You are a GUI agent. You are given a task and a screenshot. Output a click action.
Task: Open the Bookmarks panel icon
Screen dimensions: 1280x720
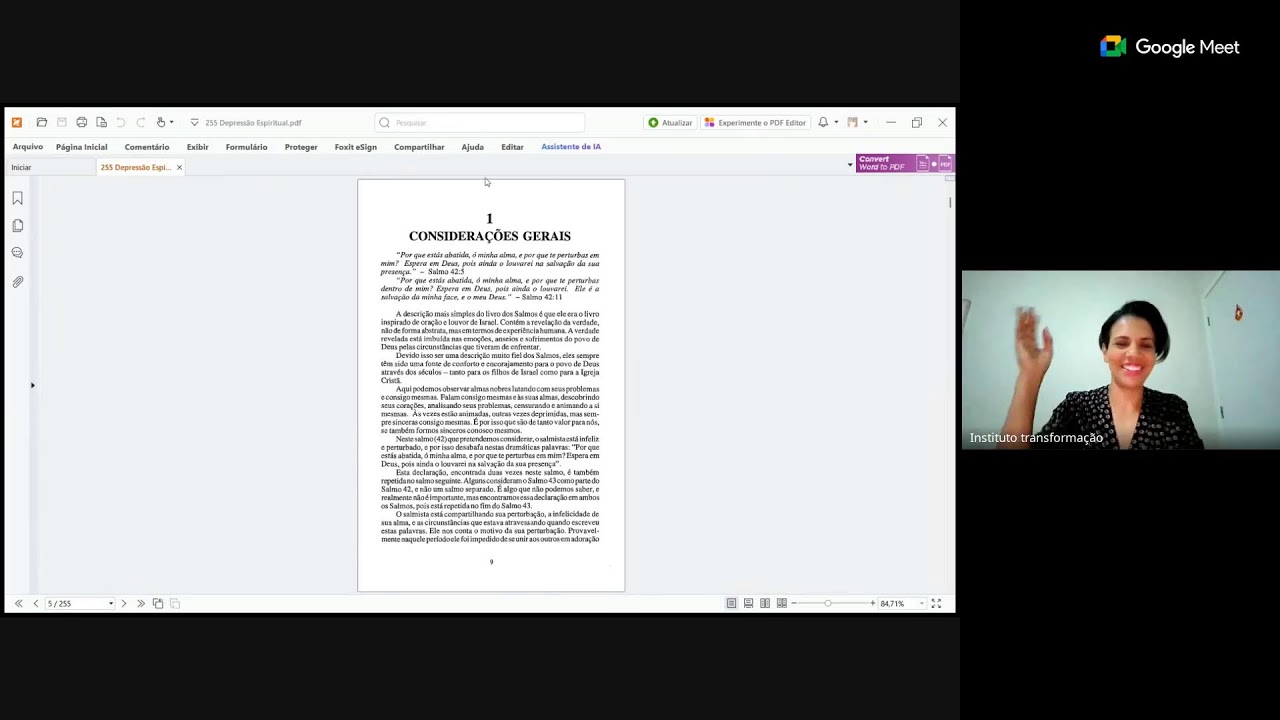click(17, 198)
